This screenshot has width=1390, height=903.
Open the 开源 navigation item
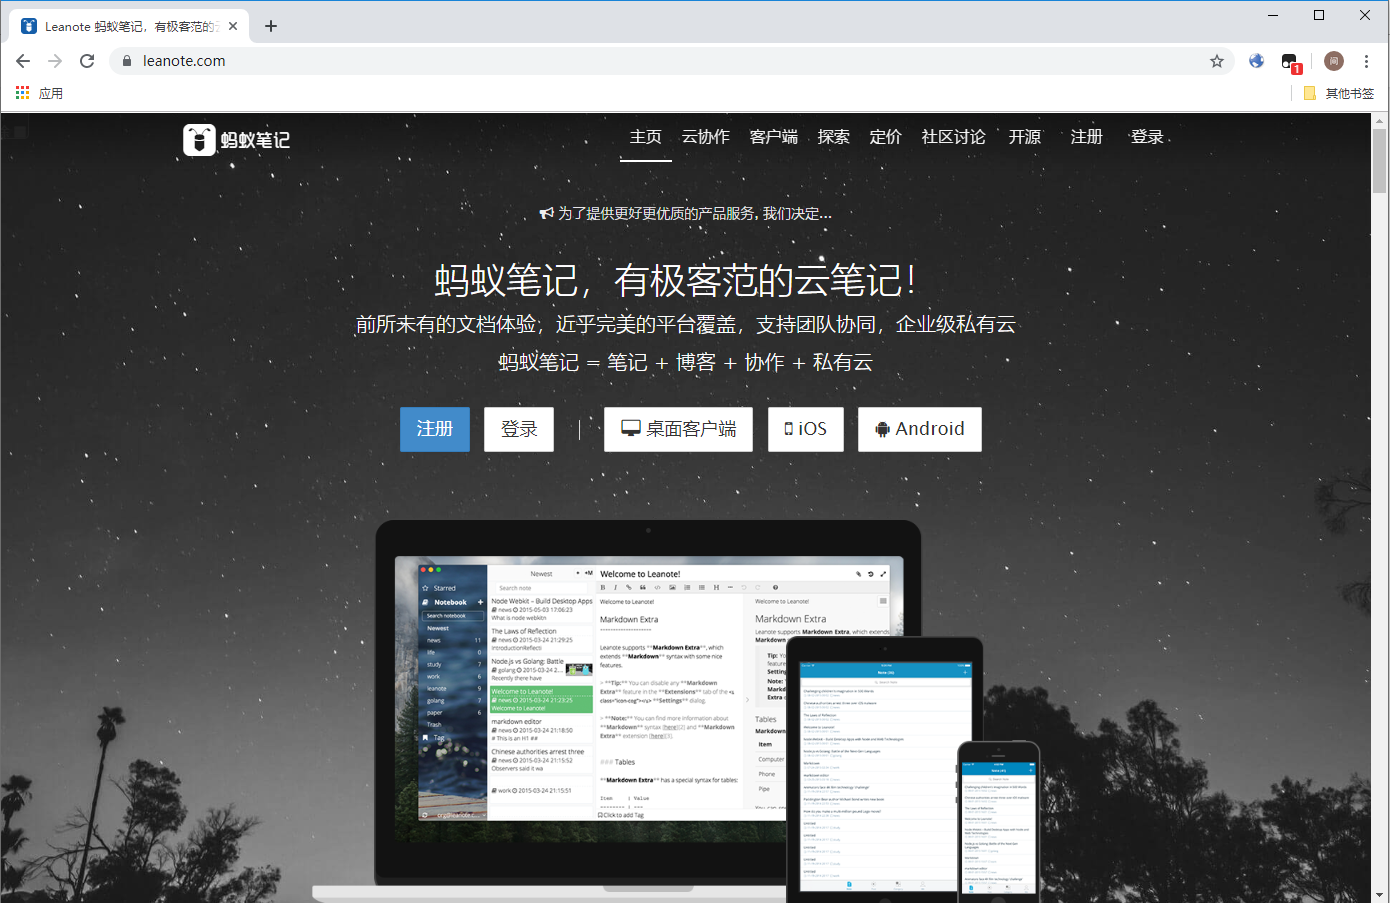coord(1025,137)
